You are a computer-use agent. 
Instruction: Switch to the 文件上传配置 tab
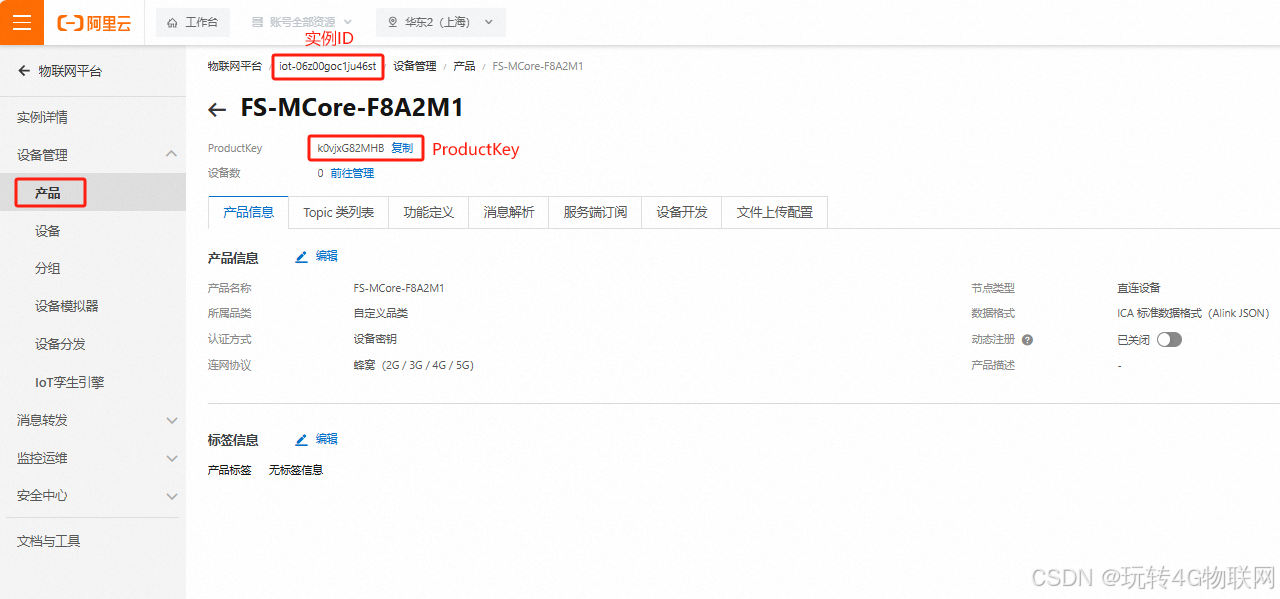(775, 212)
